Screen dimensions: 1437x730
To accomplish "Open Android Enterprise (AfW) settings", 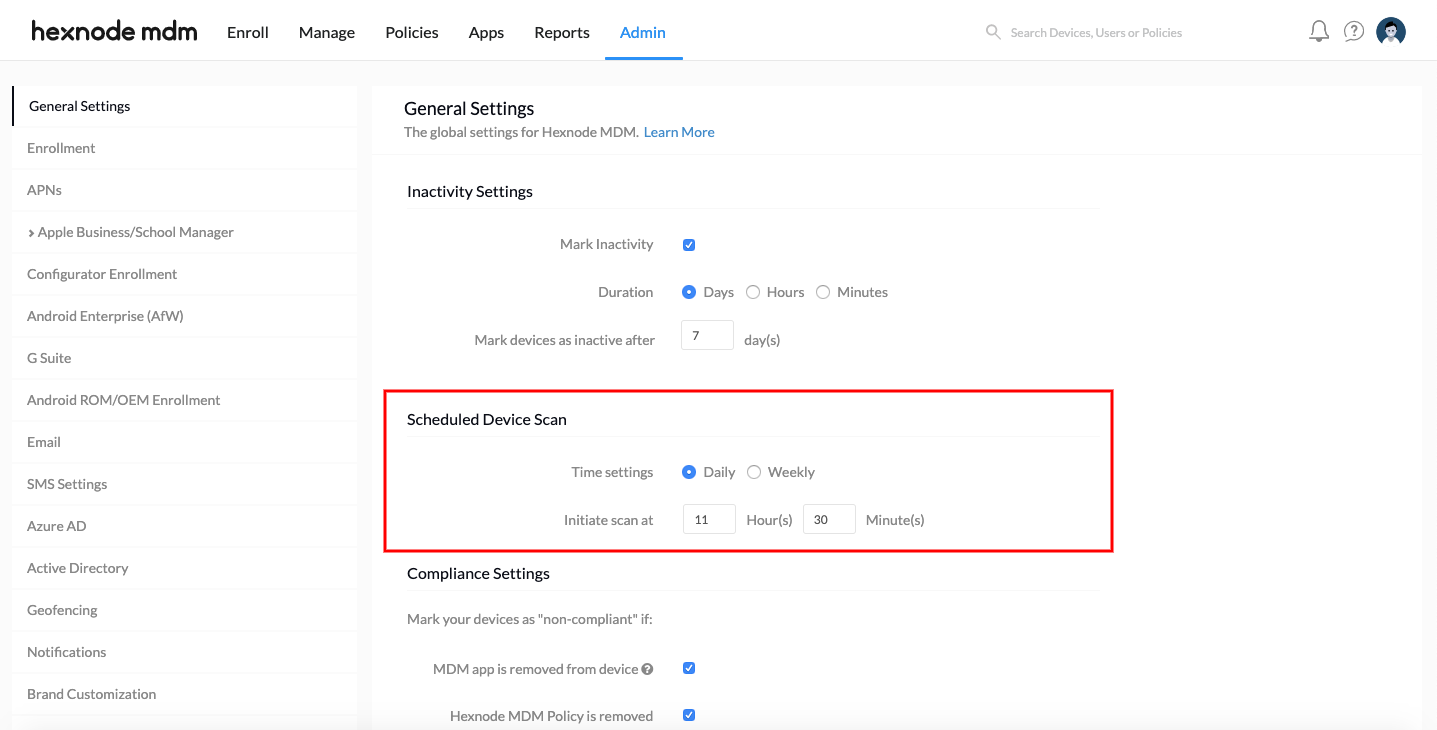I will tap(184, 316).
